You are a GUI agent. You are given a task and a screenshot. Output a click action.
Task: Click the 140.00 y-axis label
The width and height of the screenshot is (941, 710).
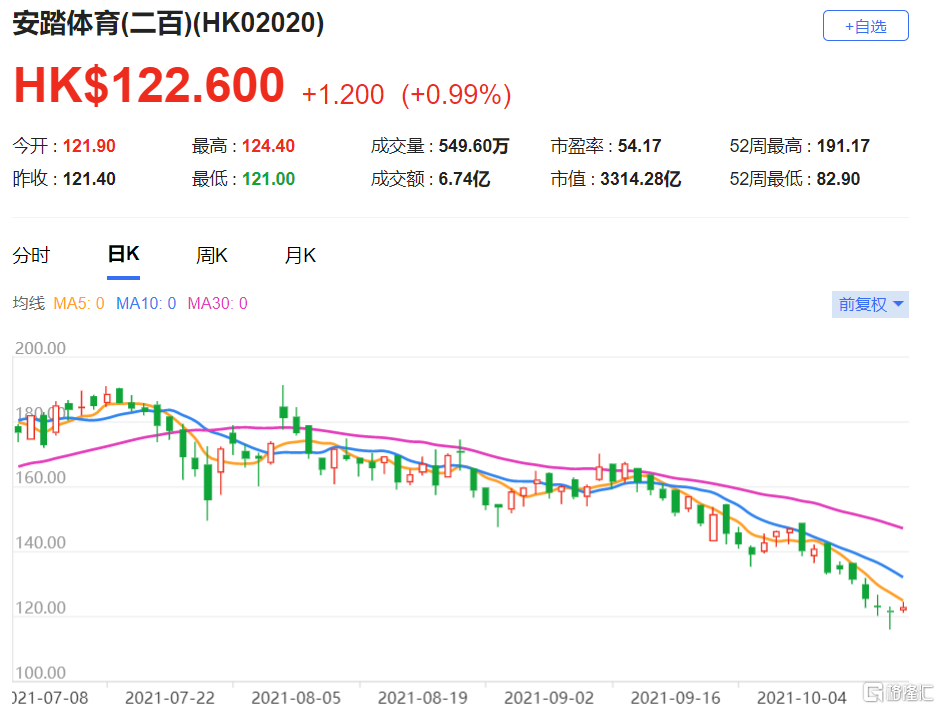[x=40, y=543]
